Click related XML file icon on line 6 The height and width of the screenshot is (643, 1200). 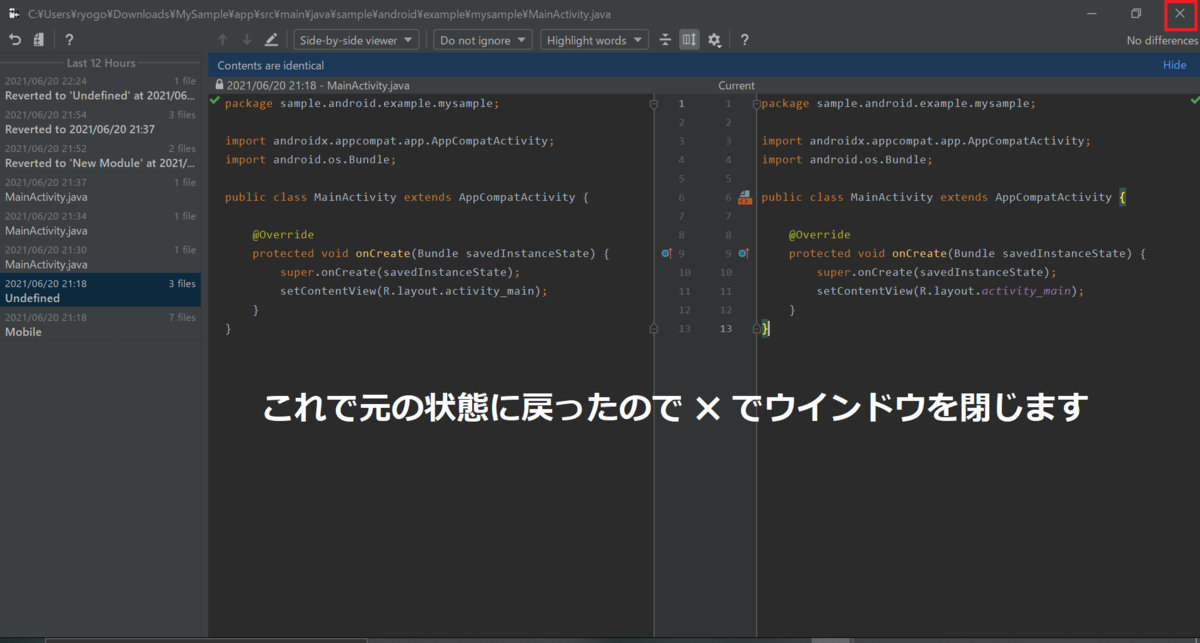(744, 198)
